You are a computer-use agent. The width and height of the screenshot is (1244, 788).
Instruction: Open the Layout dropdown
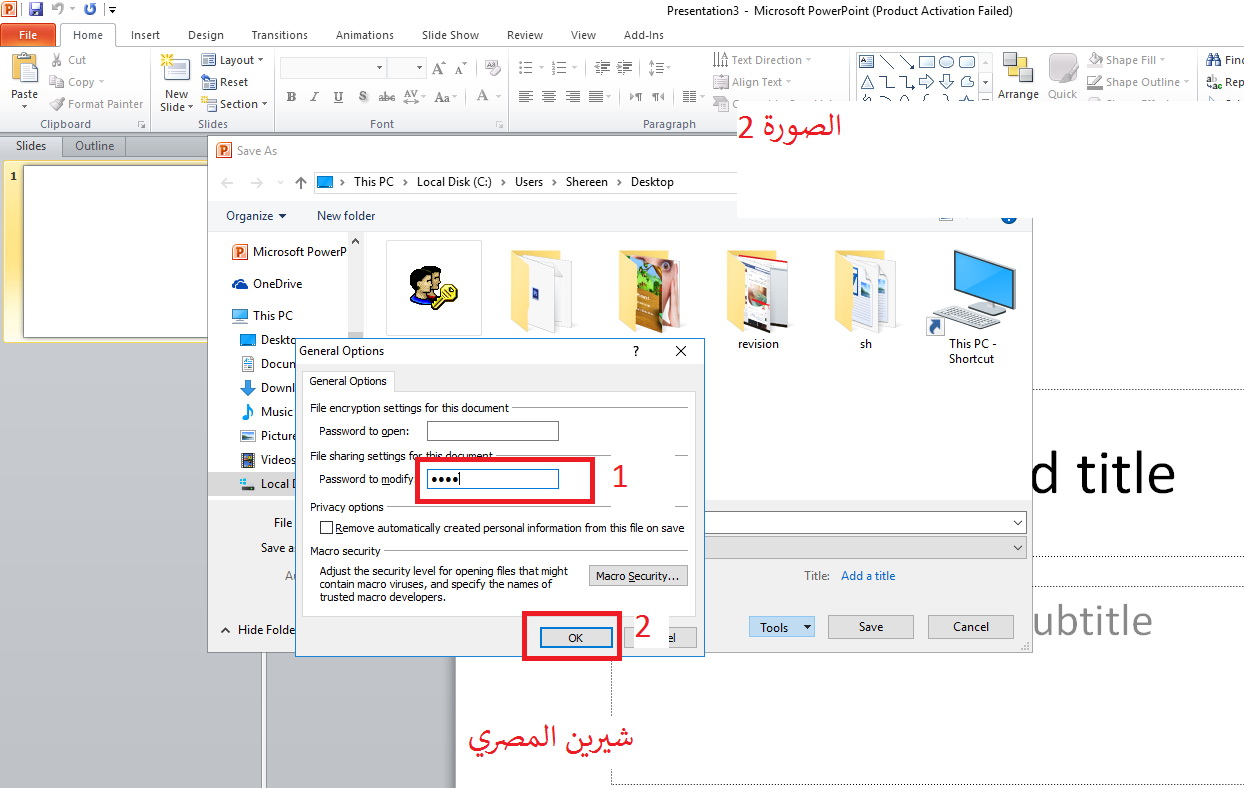pos(232,60)
